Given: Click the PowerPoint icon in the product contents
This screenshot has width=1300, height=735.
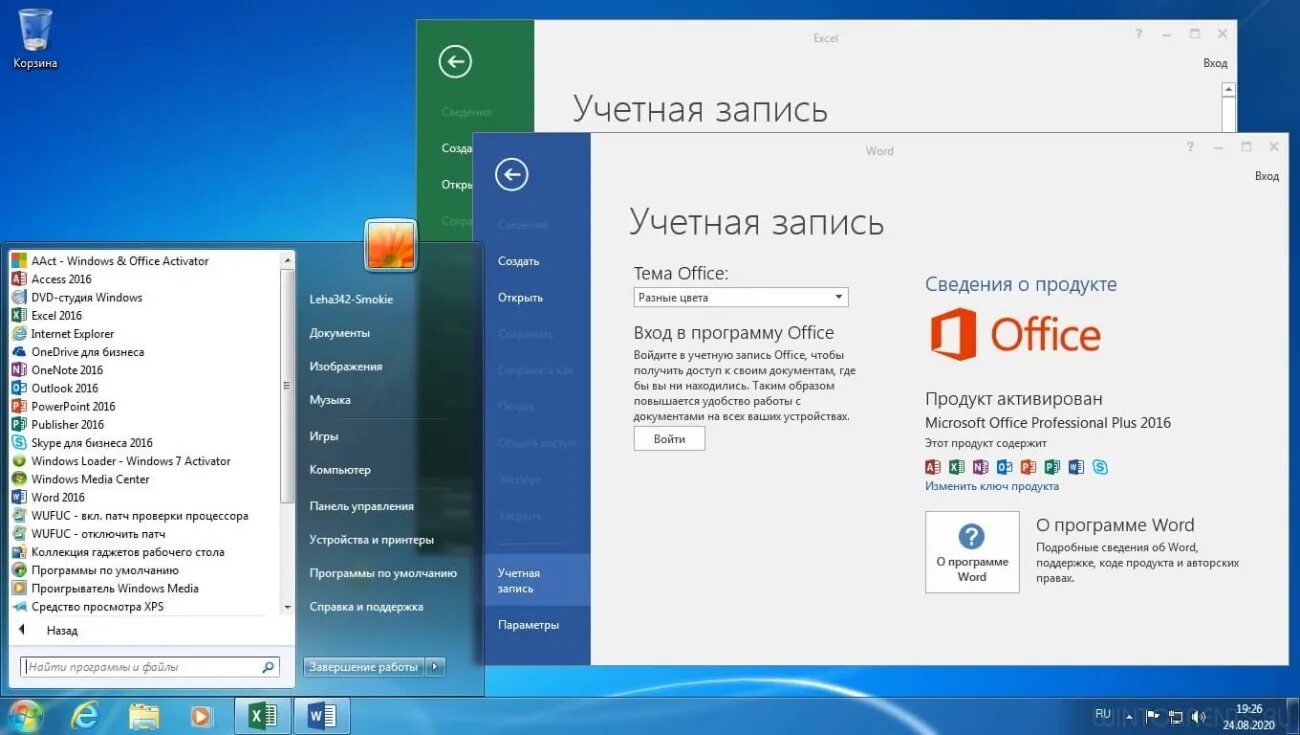Looking at the screenshot, I should pos(1028,467).
